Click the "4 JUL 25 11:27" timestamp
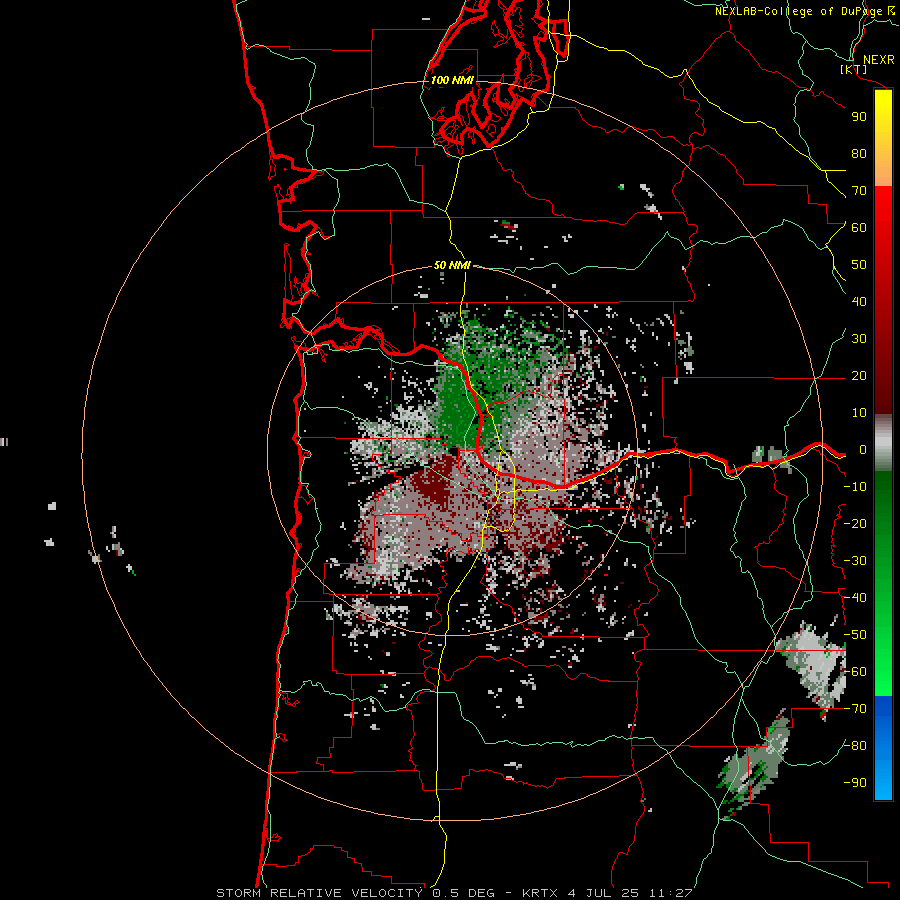The image size is (900, 900). [630, 893]
